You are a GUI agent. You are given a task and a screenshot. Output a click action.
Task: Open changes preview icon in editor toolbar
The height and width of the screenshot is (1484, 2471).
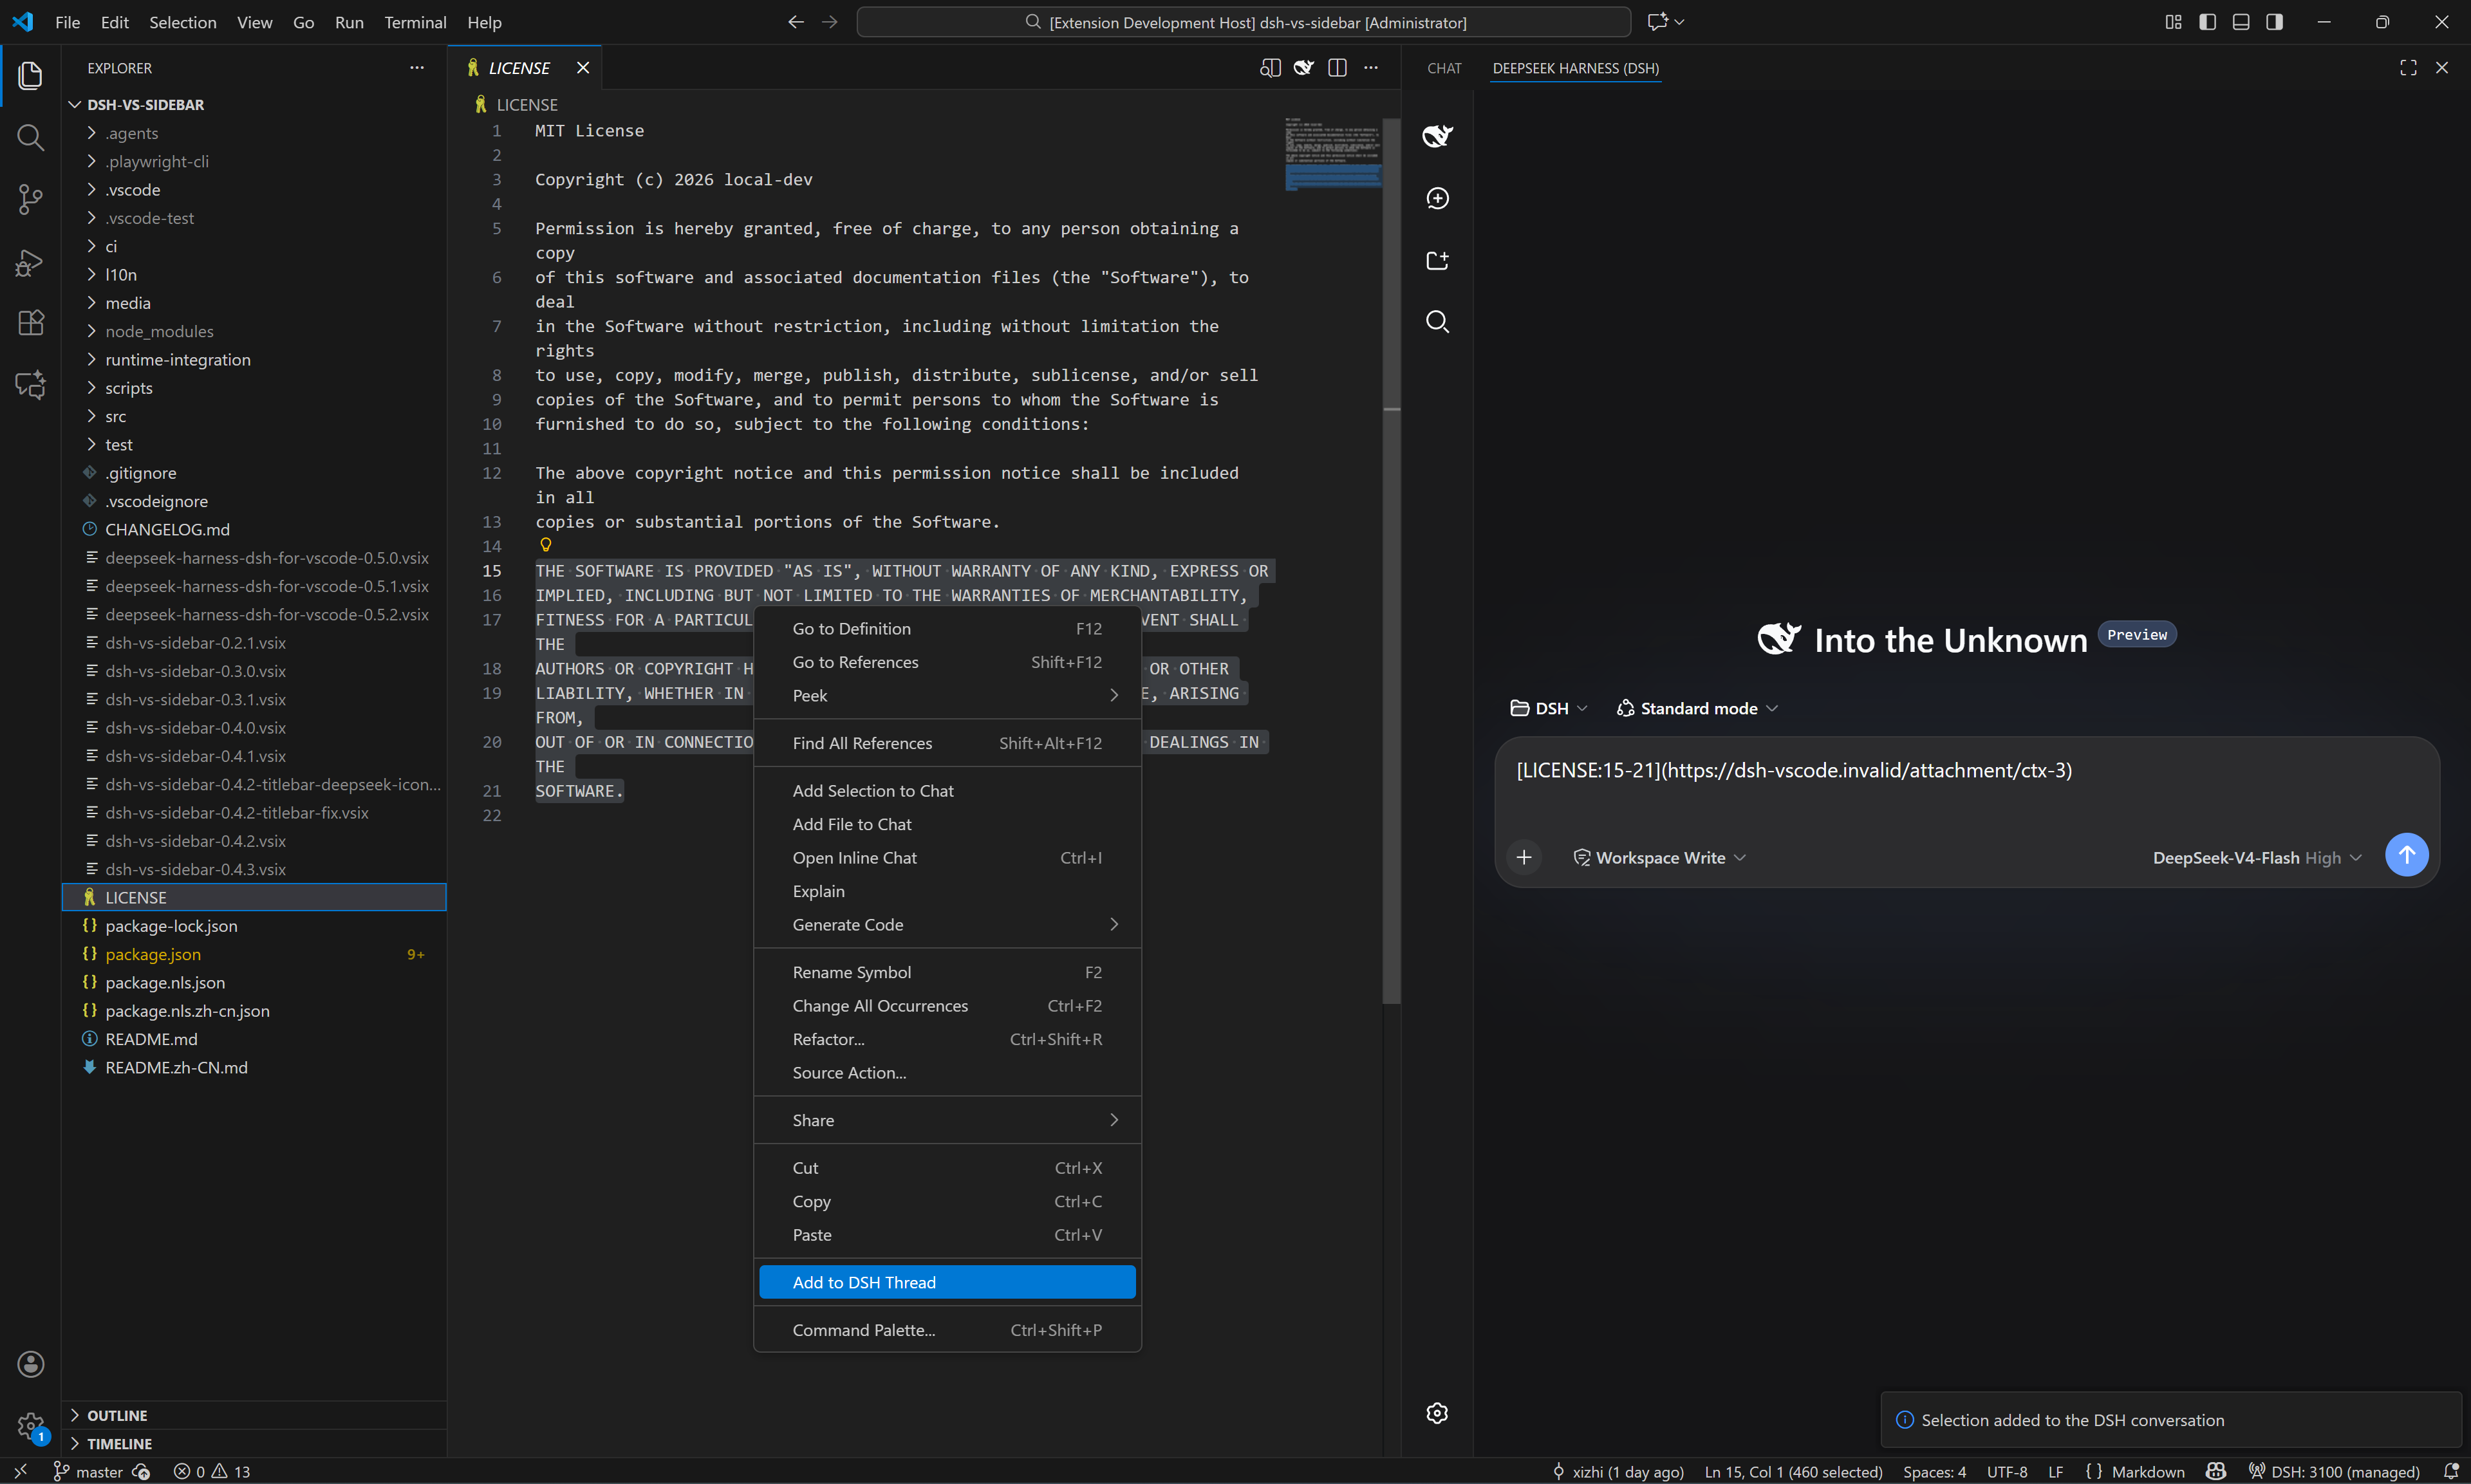[1270, 68]
